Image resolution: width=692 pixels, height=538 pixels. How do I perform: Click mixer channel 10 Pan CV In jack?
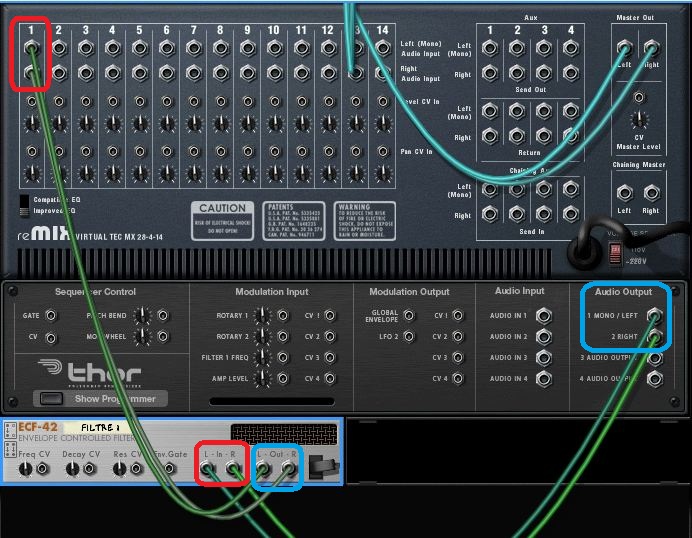click(275, 152)
